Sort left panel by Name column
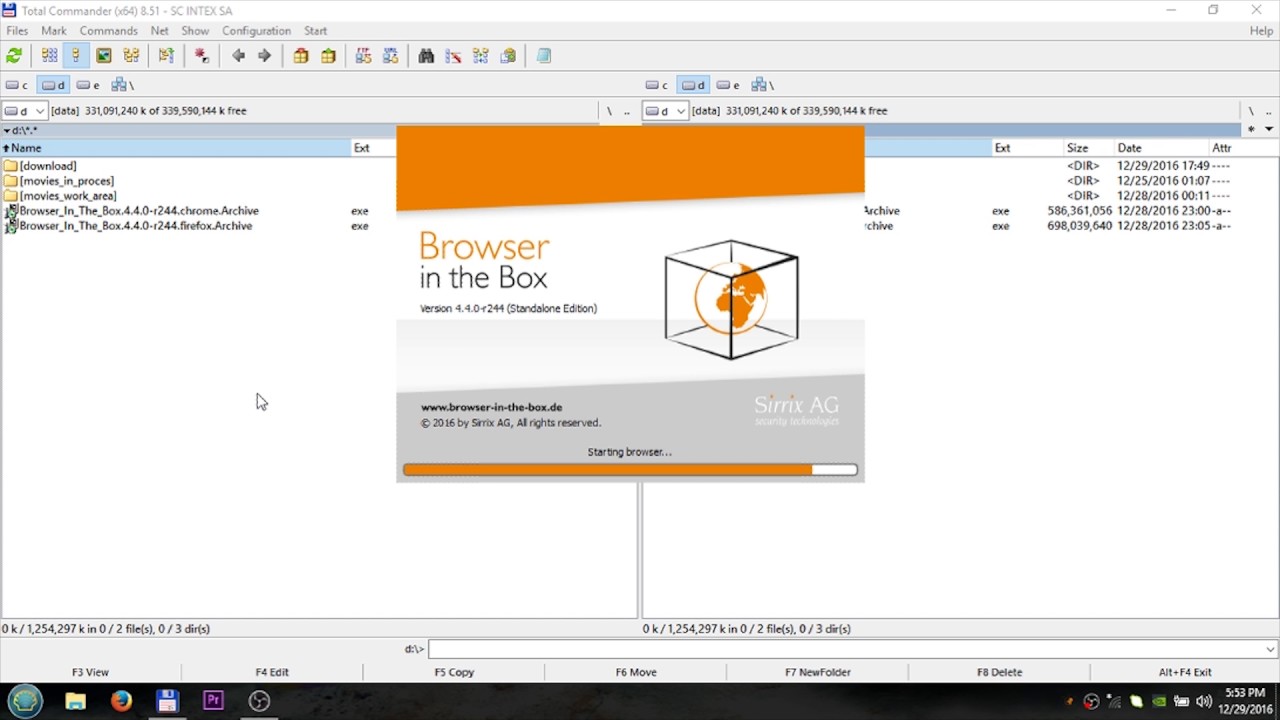The image size is (1280, 720). point(175,148)
